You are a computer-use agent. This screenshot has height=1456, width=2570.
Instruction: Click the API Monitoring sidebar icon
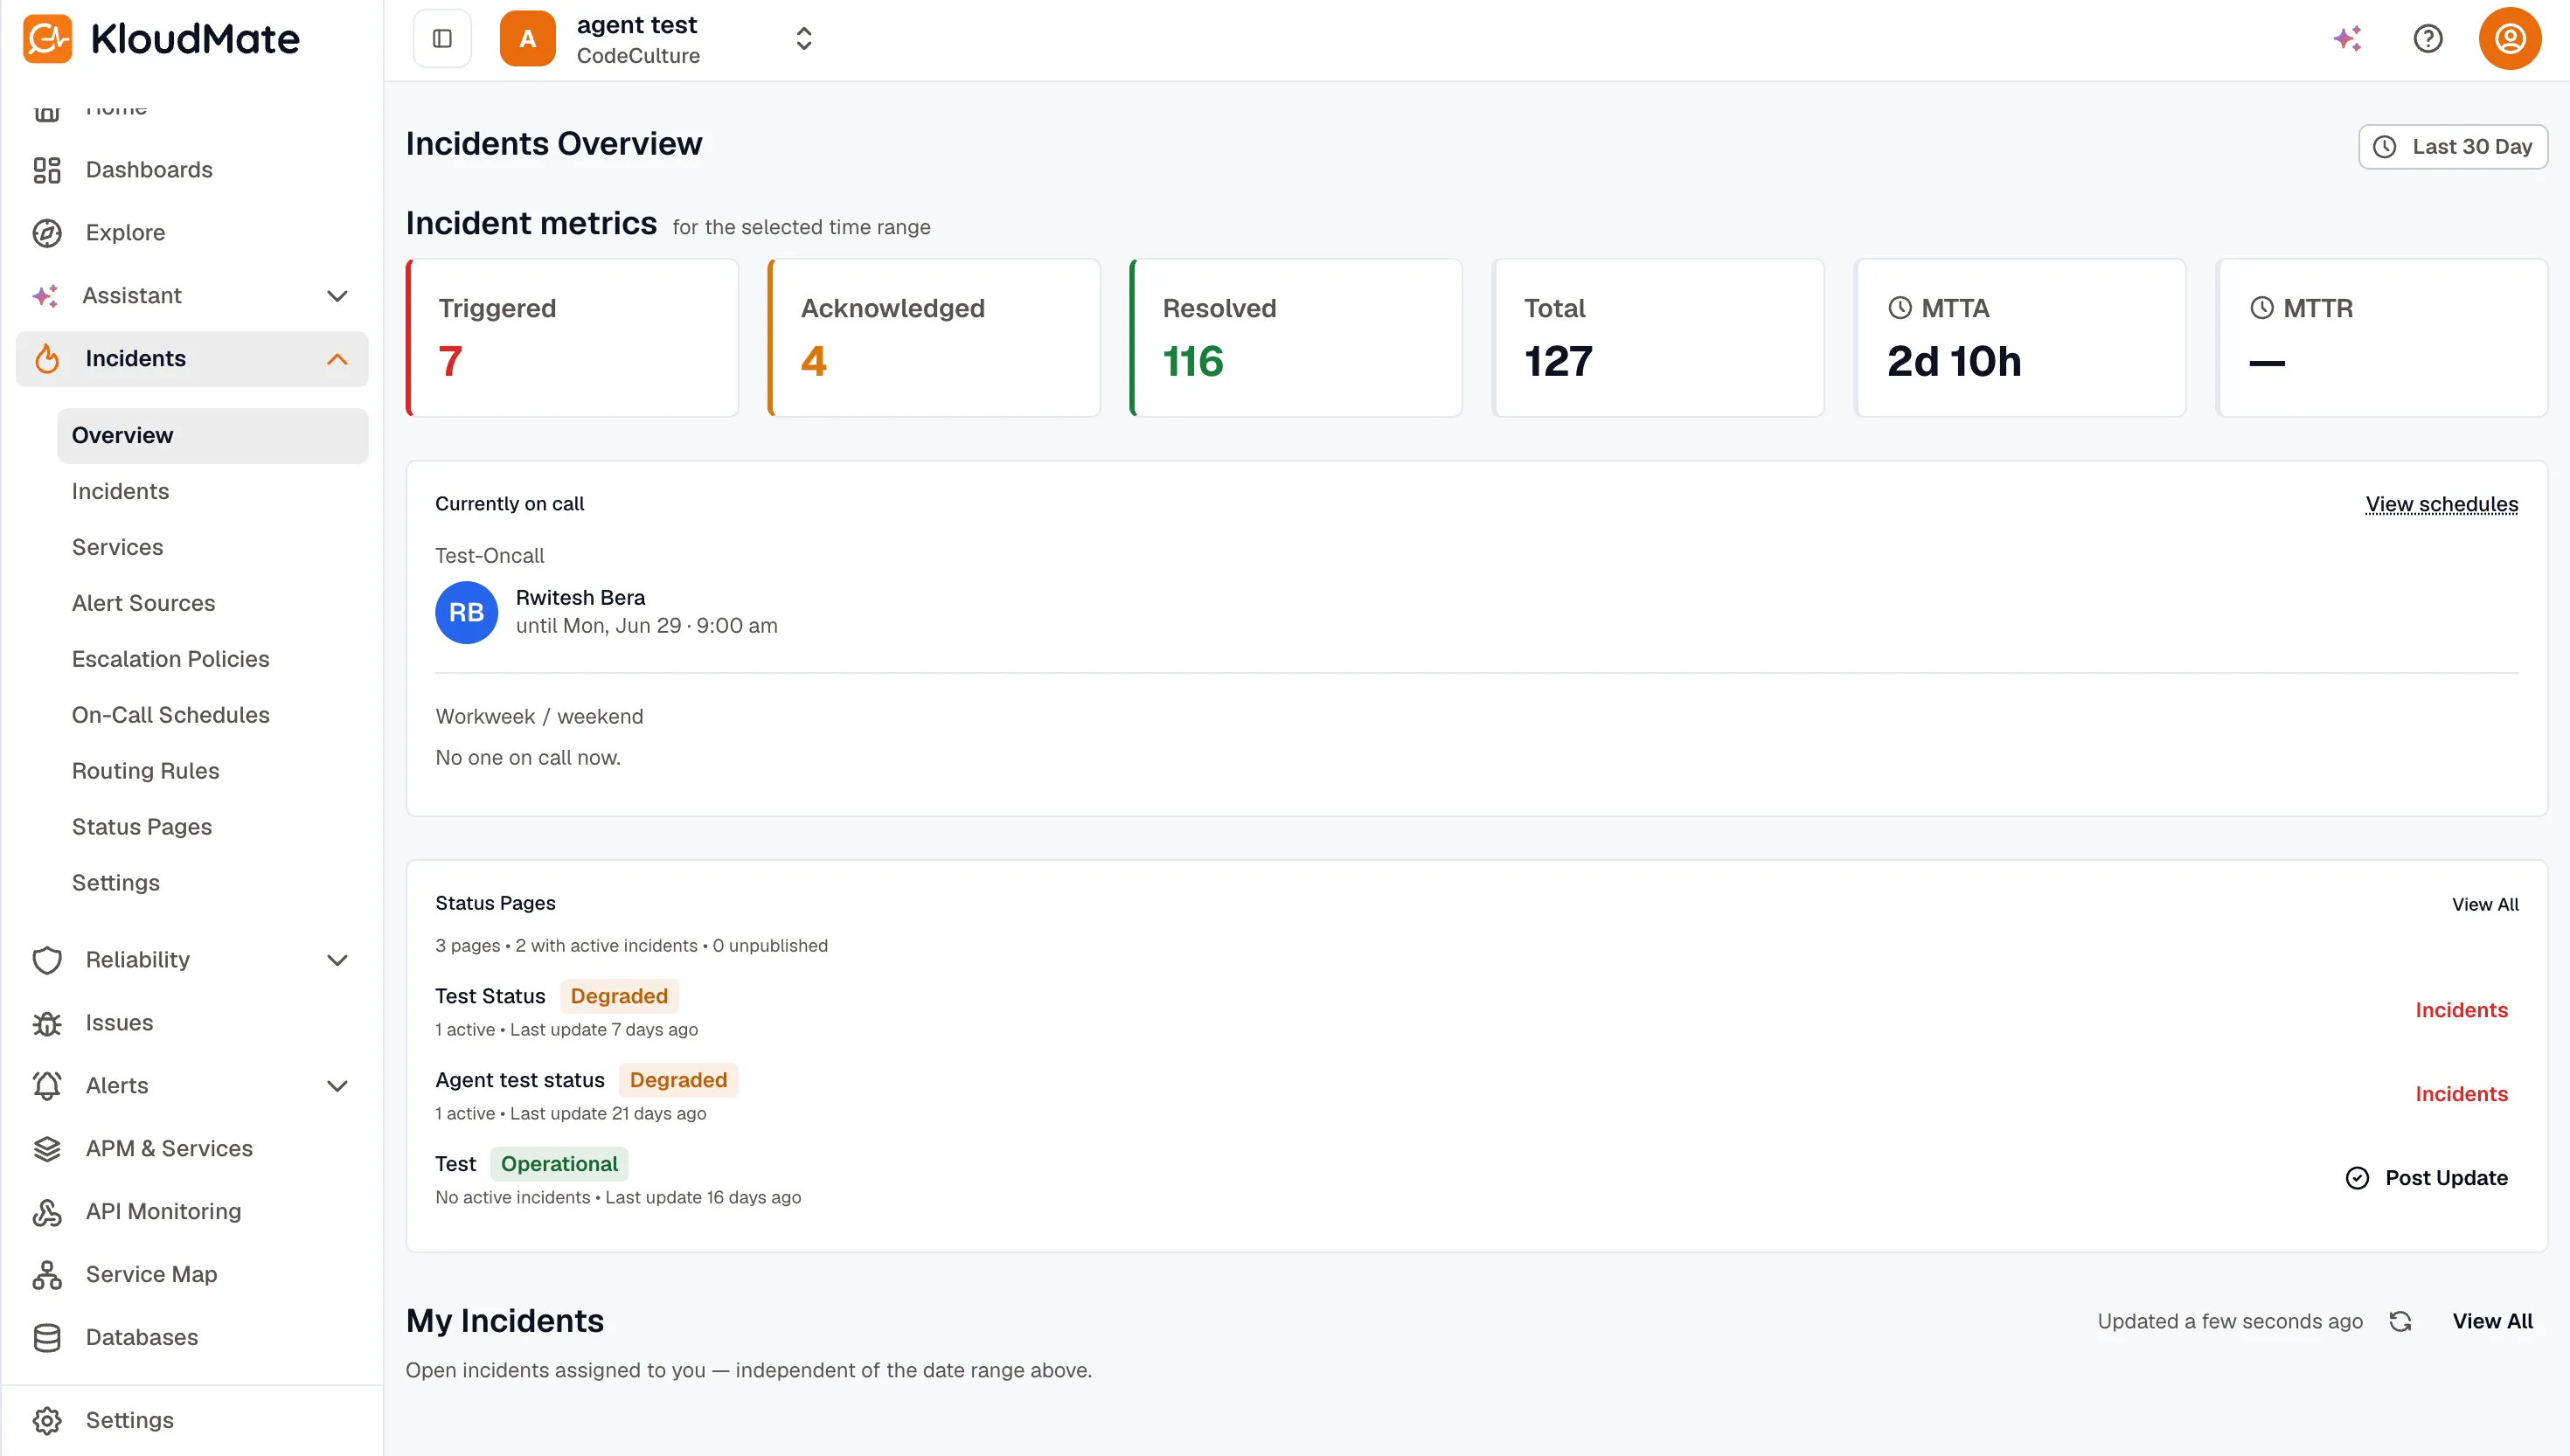[47, 1212]
